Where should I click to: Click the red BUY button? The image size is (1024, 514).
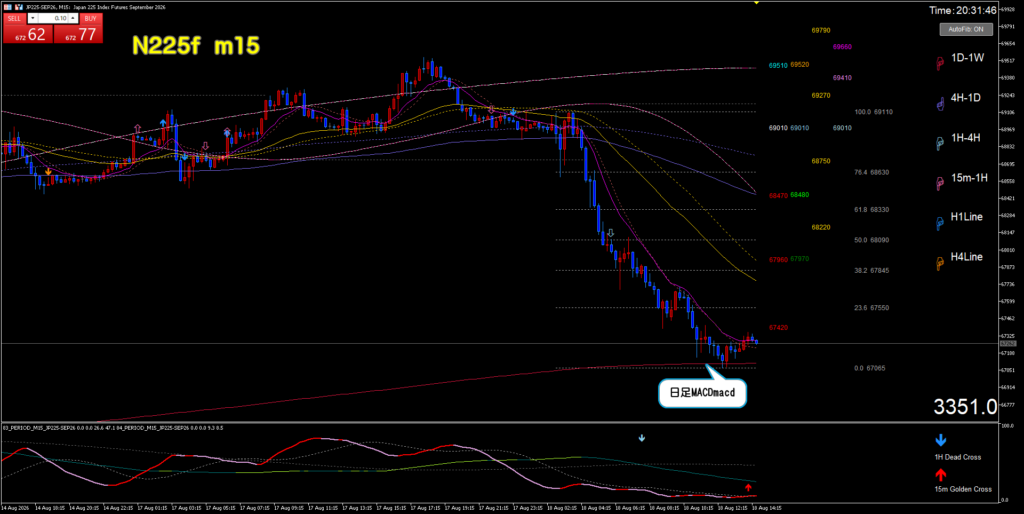[90, 18]
